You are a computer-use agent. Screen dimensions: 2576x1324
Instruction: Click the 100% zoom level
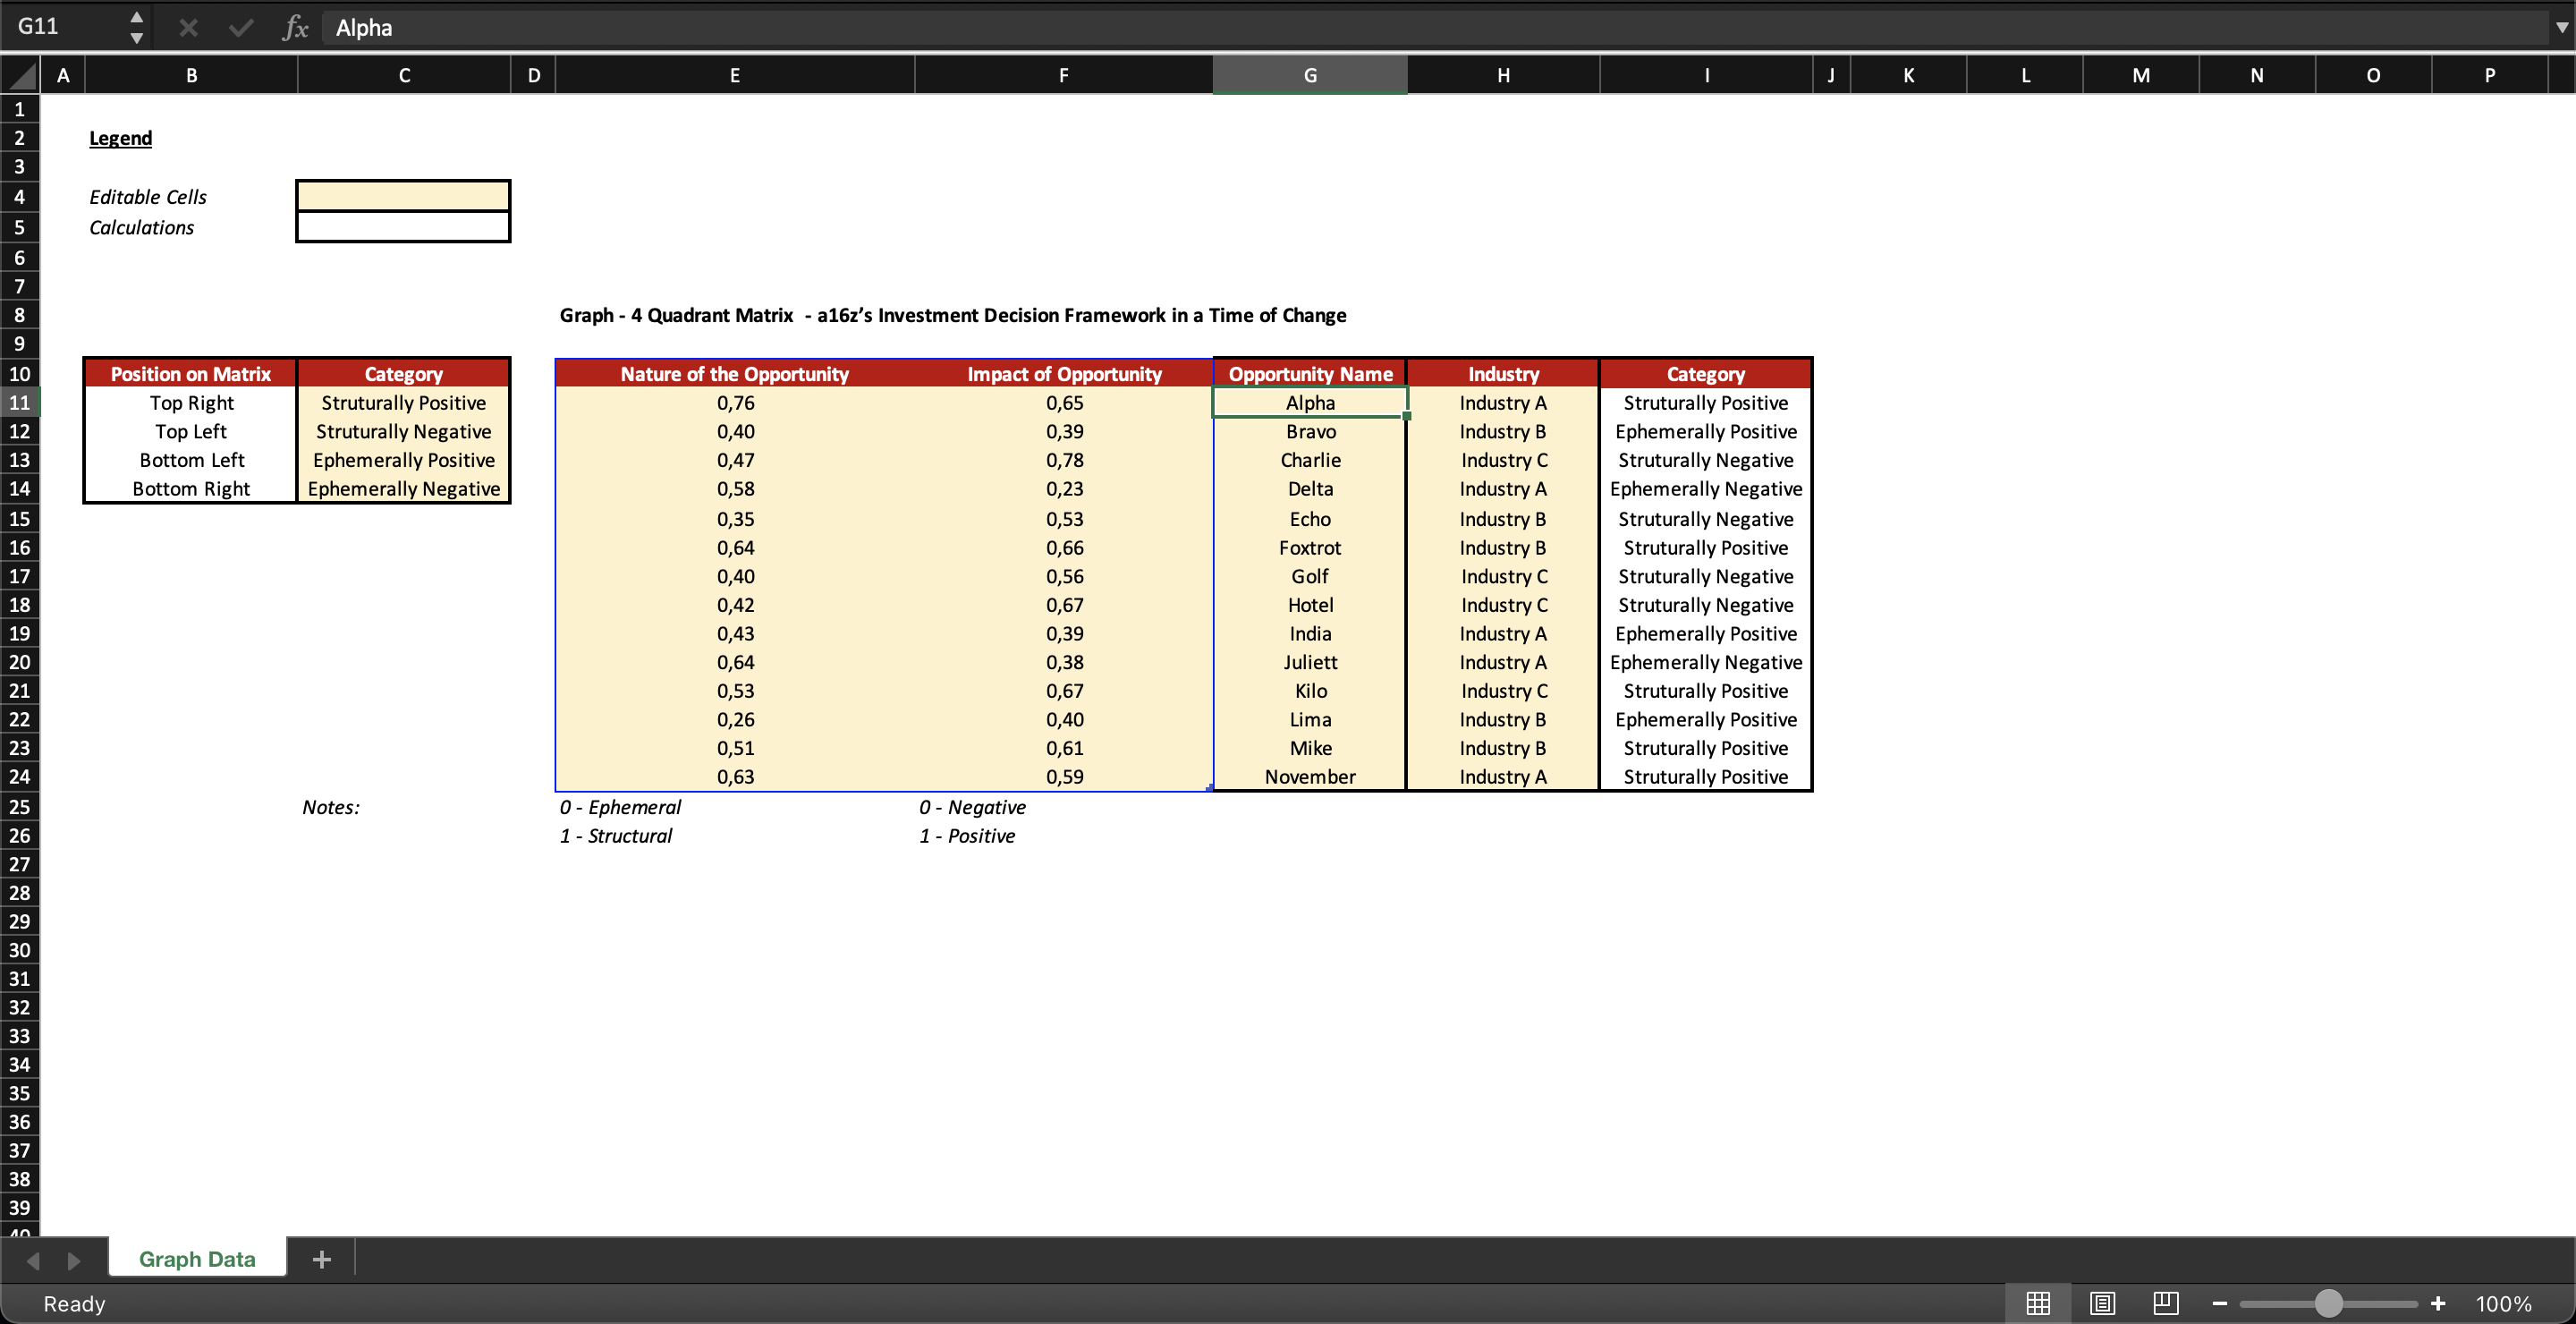point(2503,1304)
